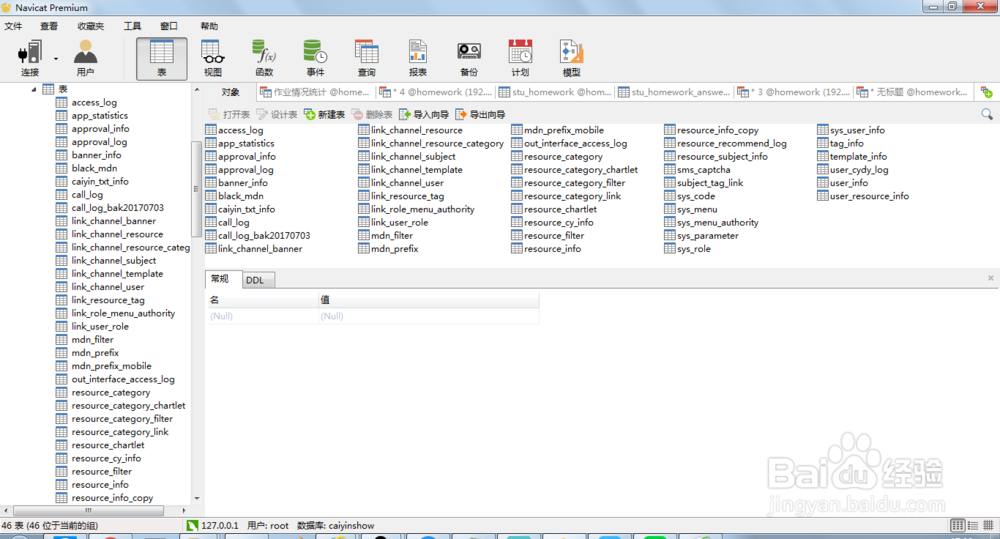Select call_log_bak20170703 in the left tree
Screen dimensions: 1000x539
coord(117,208)
